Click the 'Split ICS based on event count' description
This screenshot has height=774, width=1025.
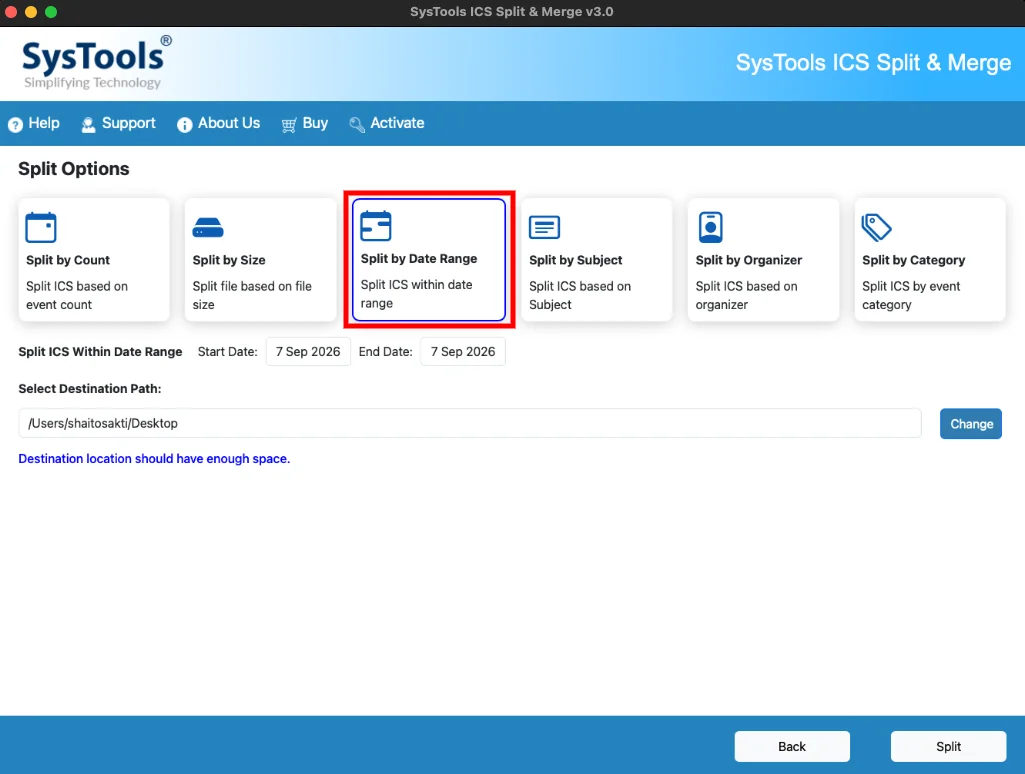coord(77,295)
